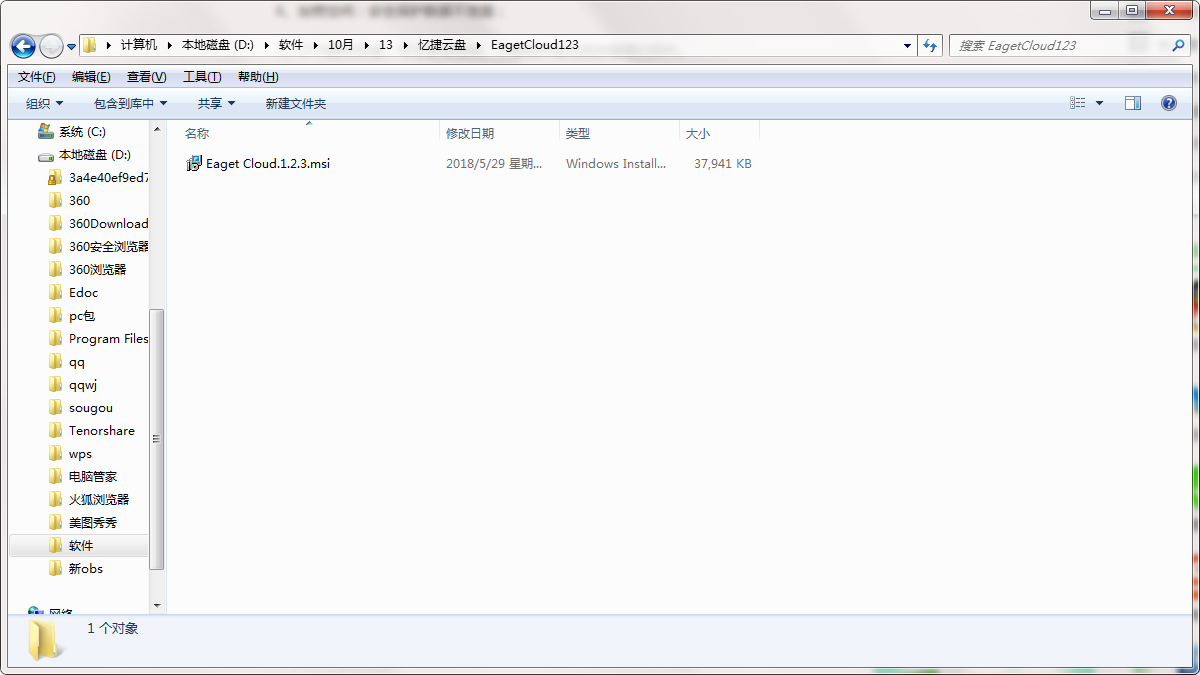The height and width of the screenshot is (675, 1200).
Task: Select the 360 folder in tree
Action: tap(79, 200)
